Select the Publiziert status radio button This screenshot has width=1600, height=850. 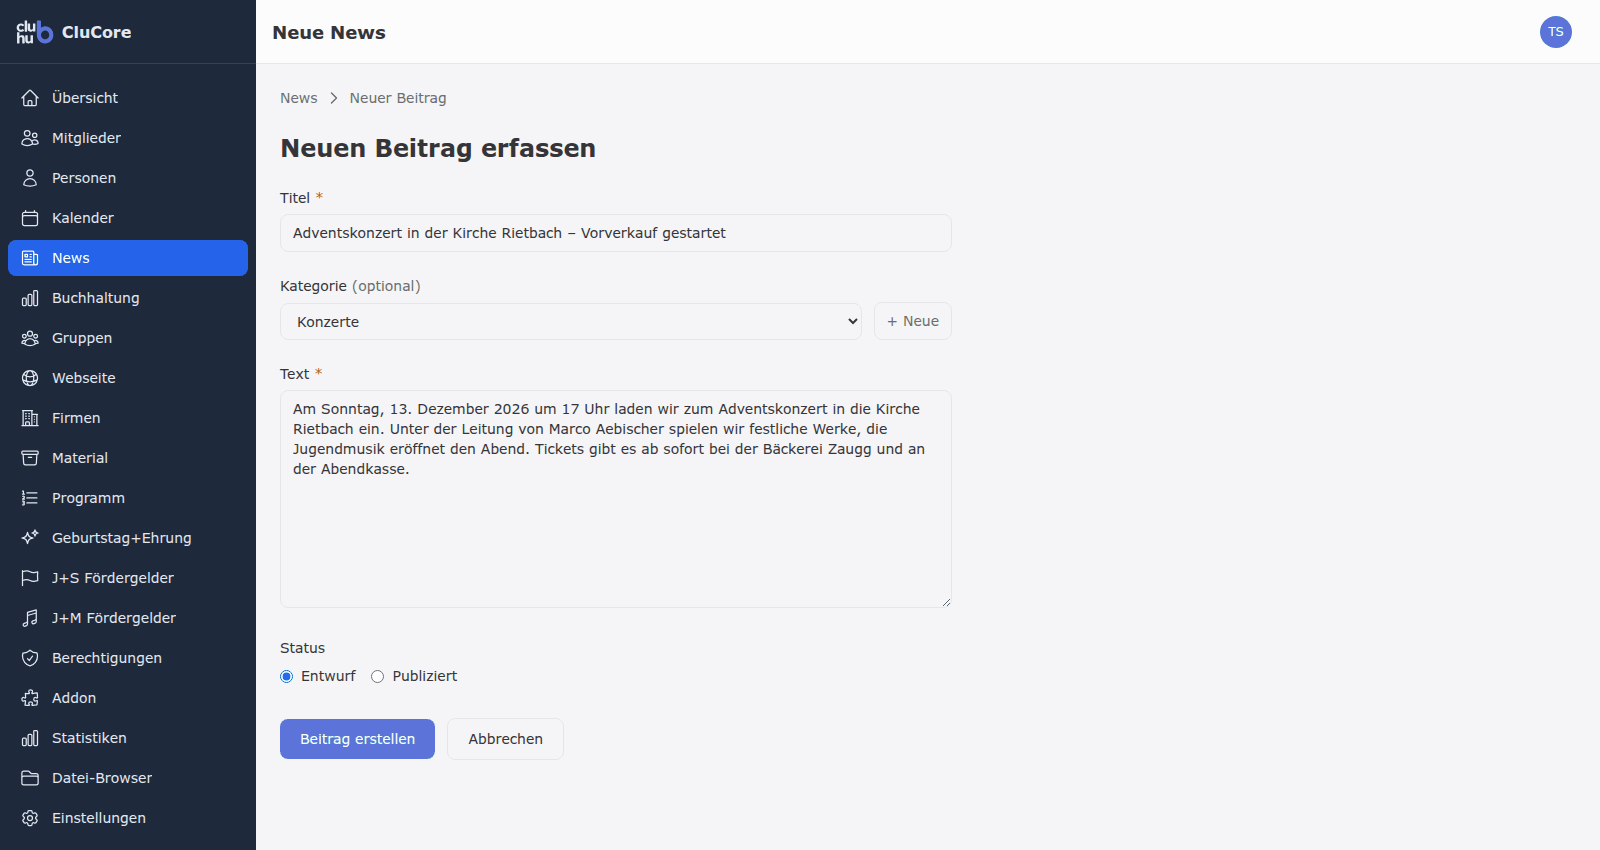pyautogui.click(x=378, y=677)
